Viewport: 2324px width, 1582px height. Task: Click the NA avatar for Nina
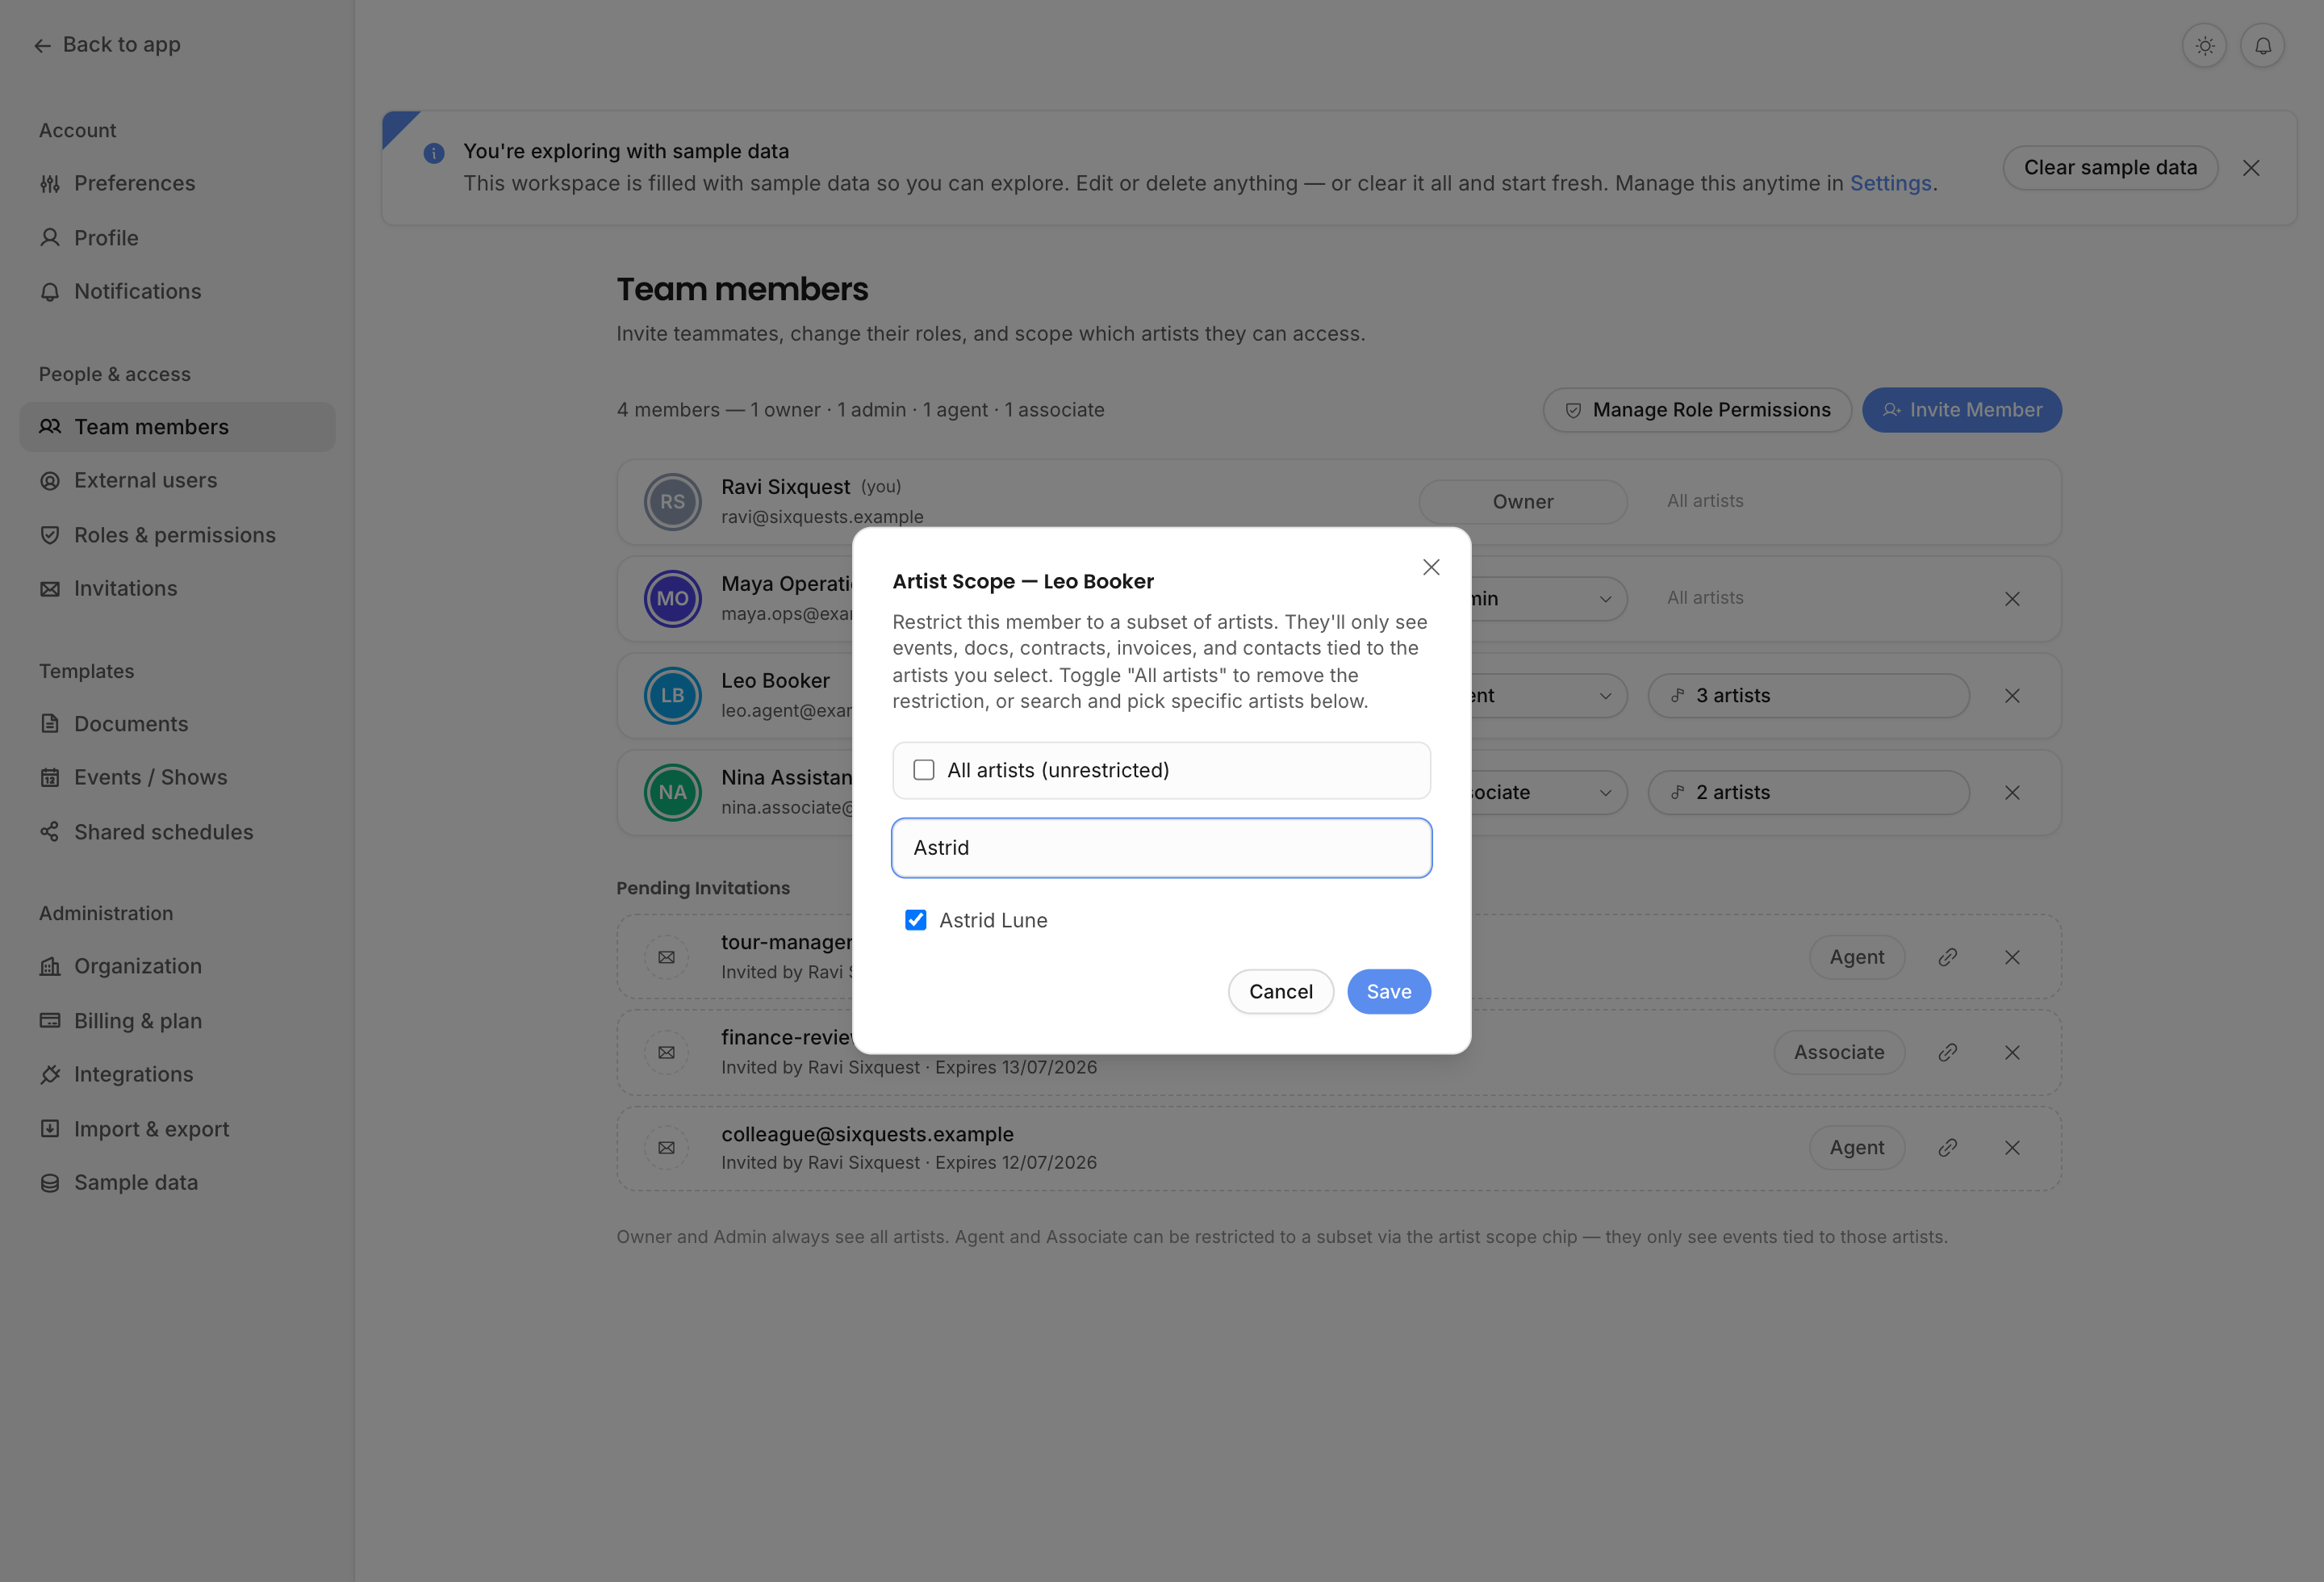click(672, 793)
